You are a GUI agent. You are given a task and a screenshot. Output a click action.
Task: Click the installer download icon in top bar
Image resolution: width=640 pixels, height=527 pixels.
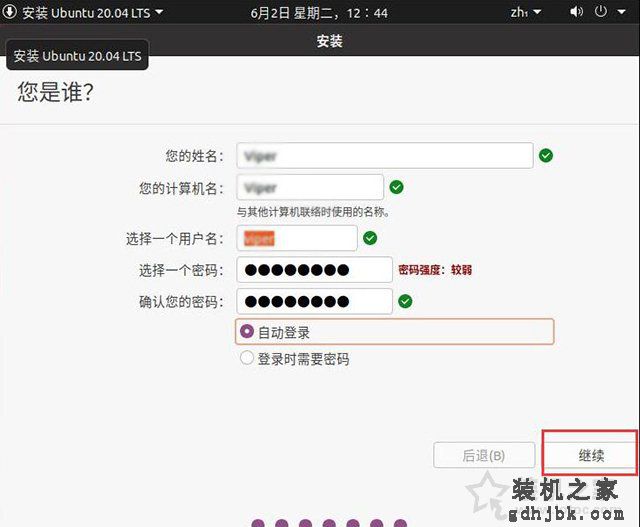tap(9, 12)
